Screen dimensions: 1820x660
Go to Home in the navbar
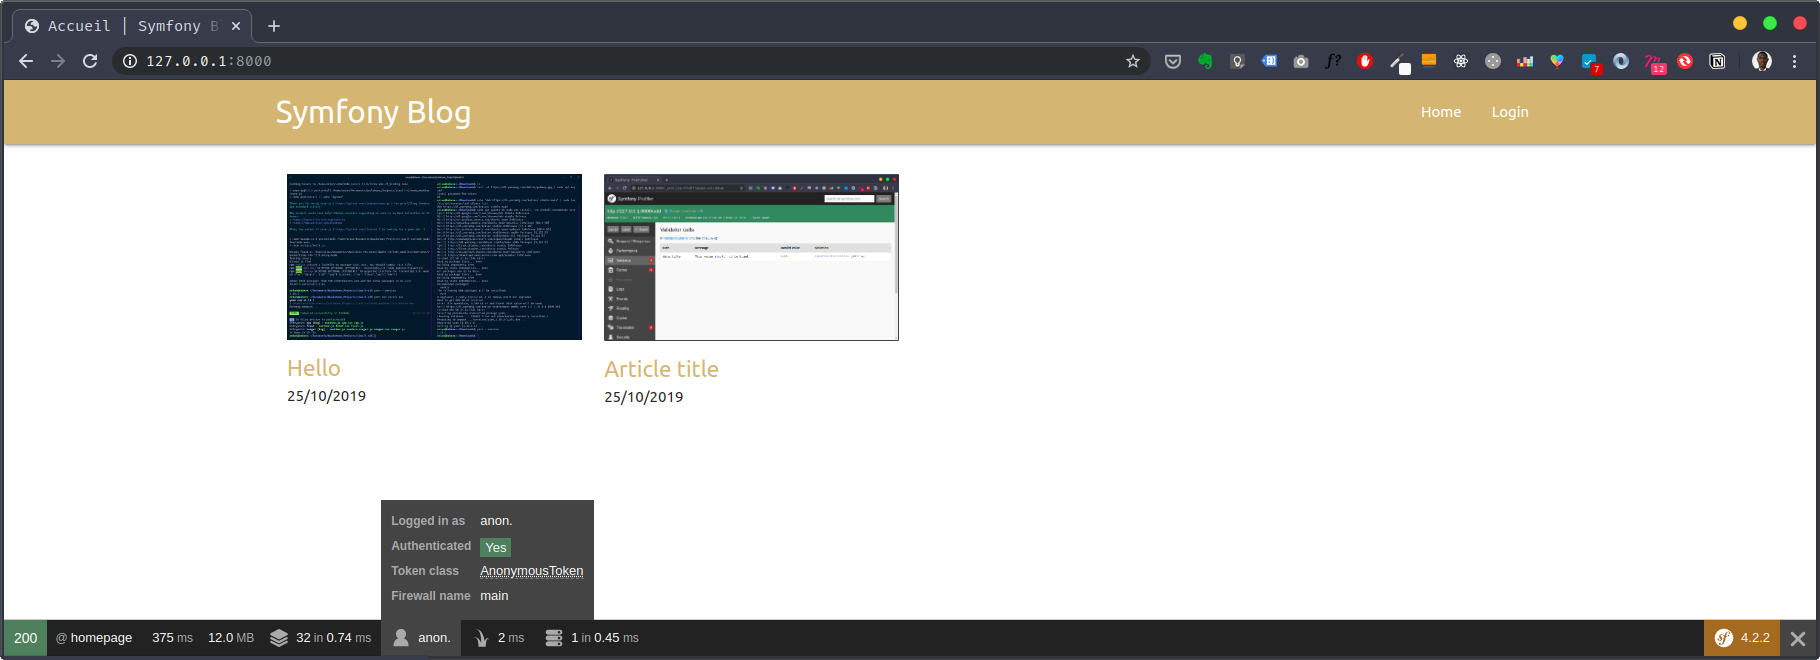1440,112
